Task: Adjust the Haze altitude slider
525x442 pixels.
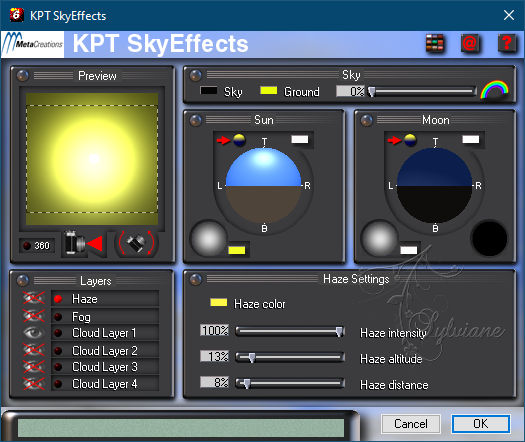Action: (x=290, y=357)
